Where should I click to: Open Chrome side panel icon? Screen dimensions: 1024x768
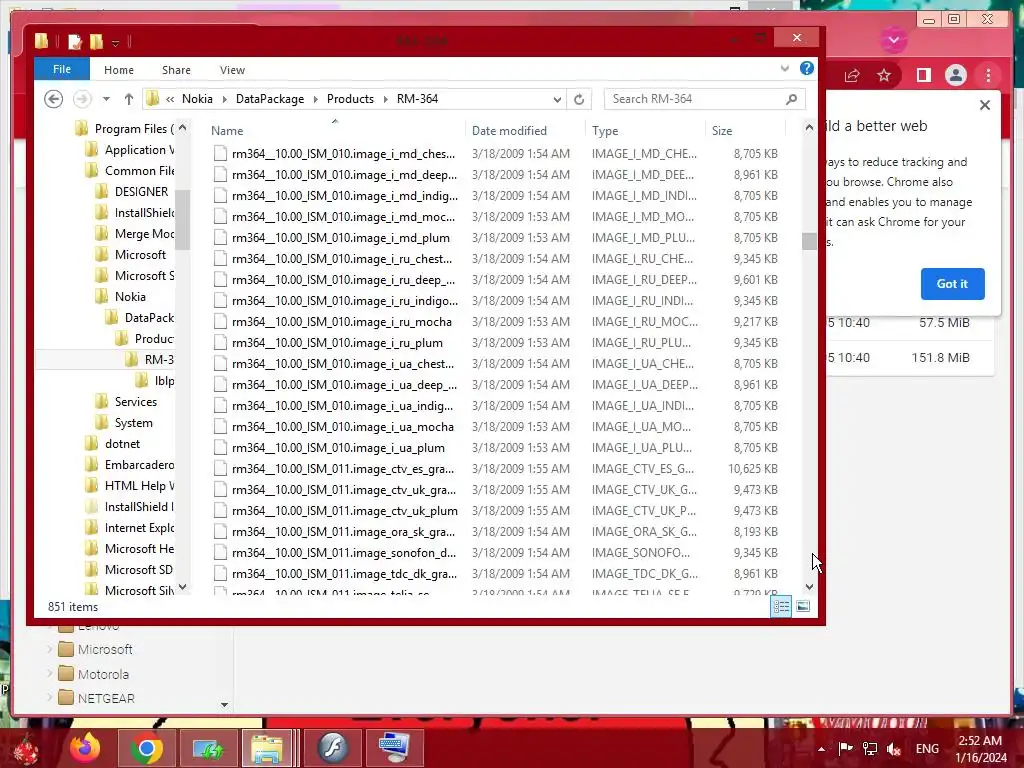point(923,75)
